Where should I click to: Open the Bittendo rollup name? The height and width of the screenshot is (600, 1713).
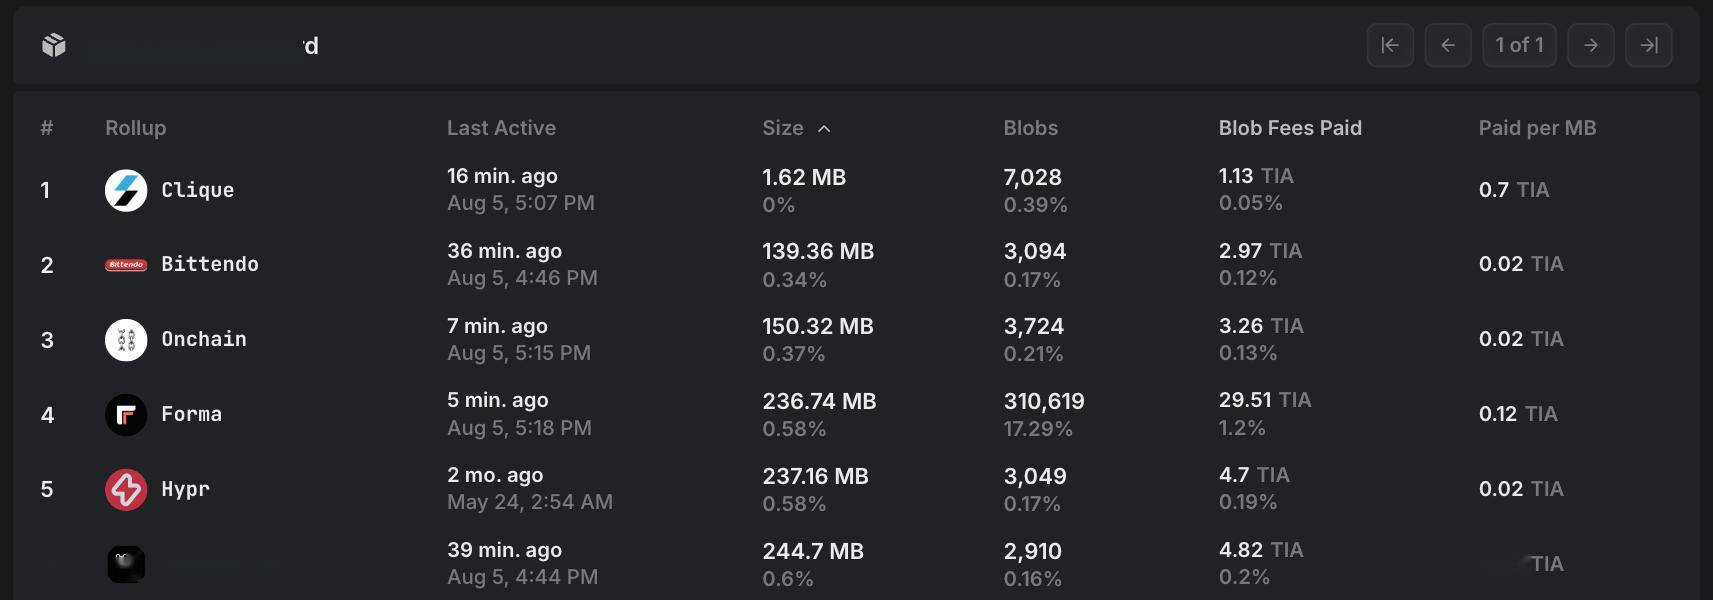click(x=210, y=264)
